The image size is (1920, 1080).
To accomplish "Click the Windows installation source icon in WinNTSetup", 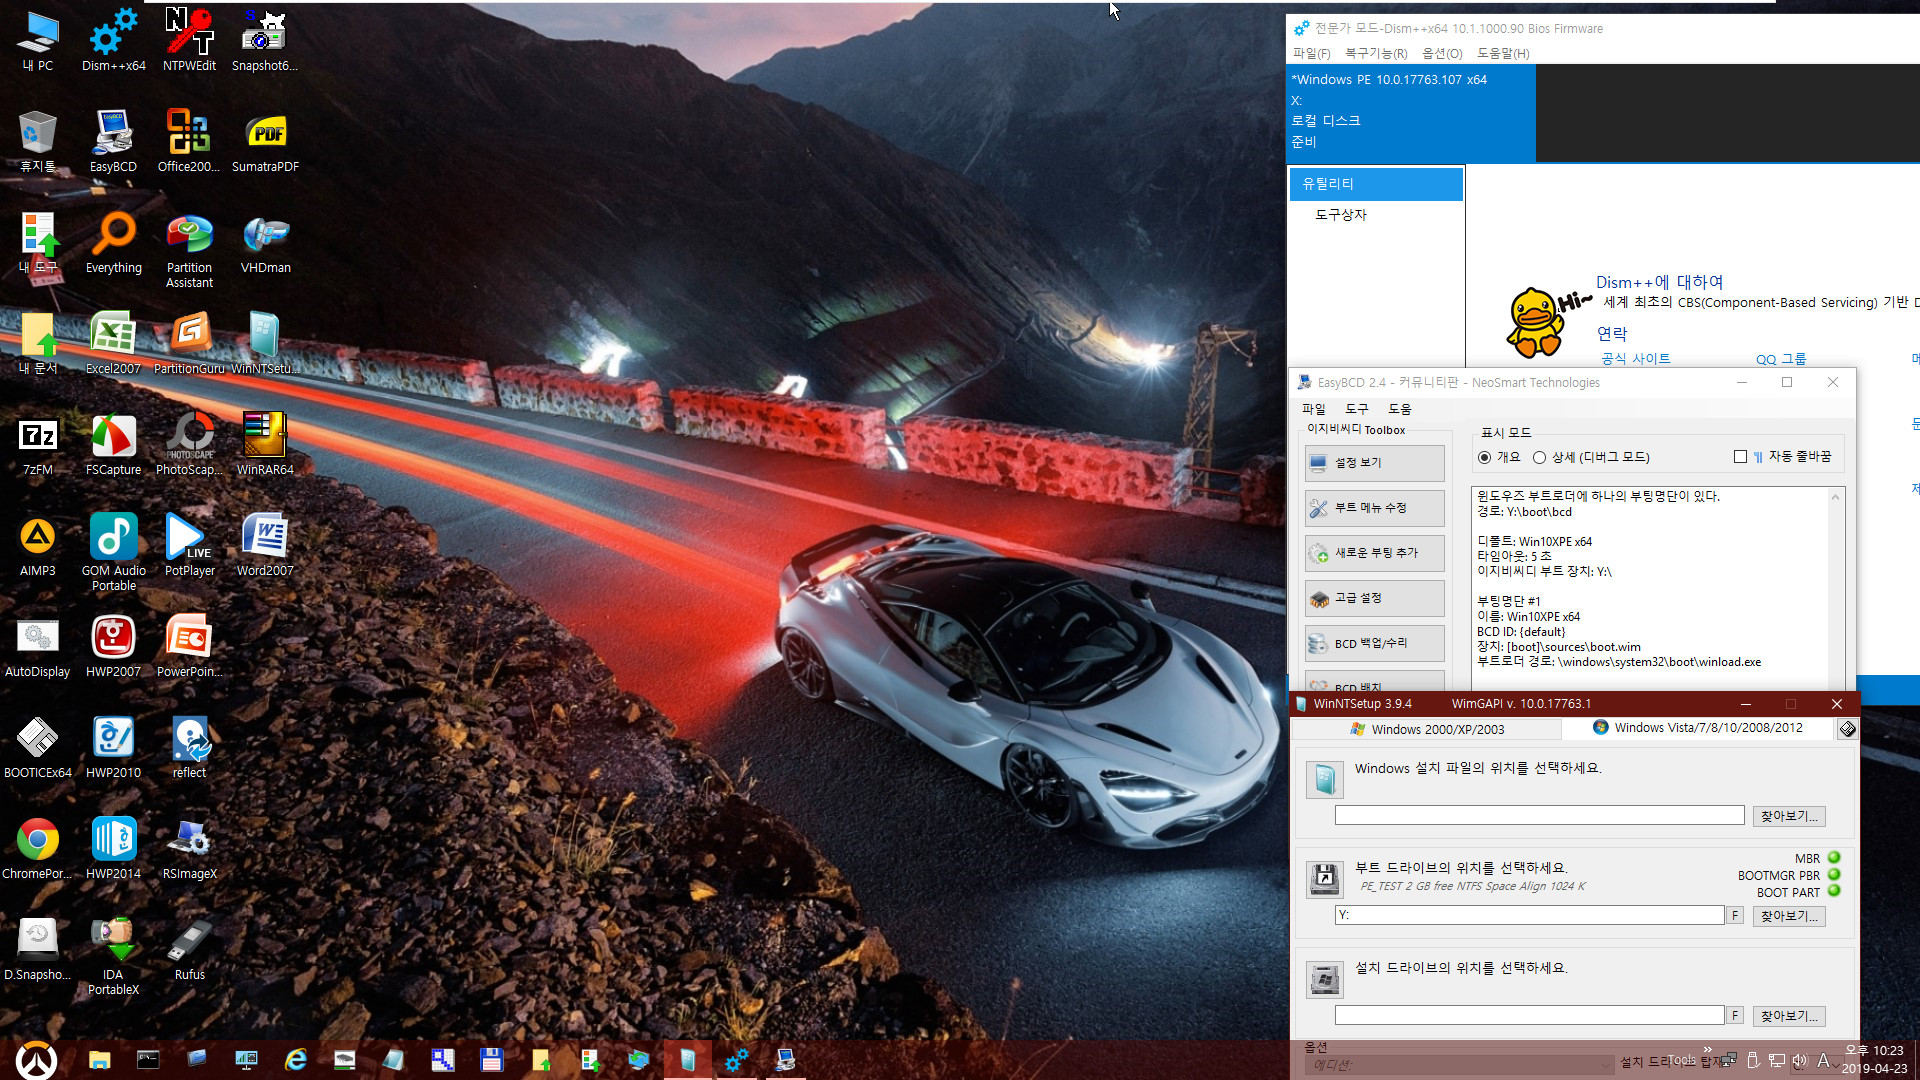I will pyautogui.click(x=1325, y=779).
